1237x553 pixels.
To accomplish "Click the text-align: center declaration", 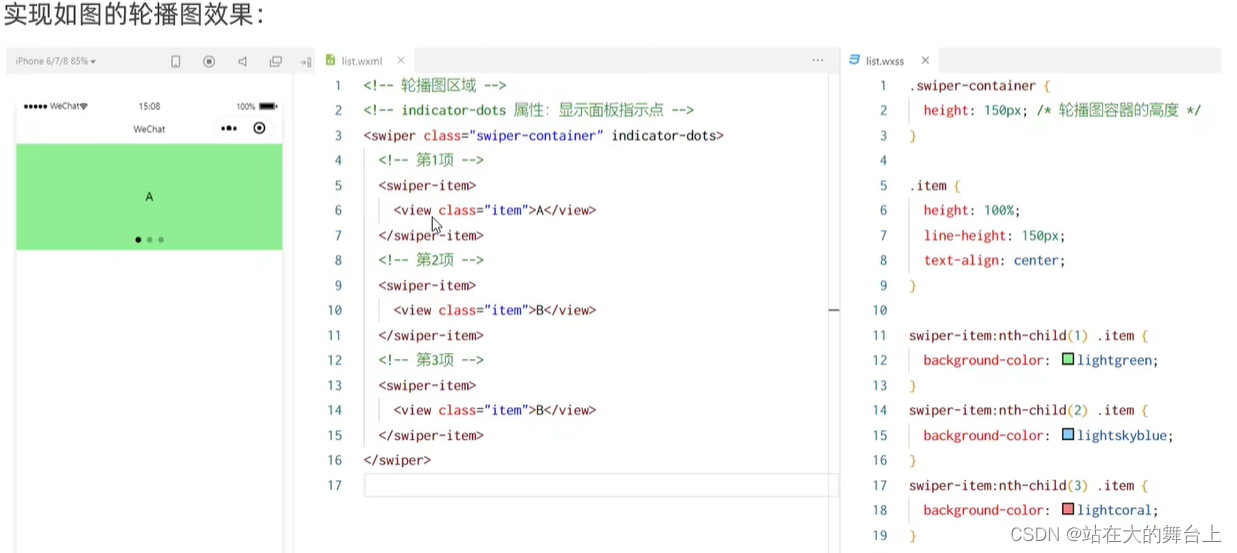I will [x=994, y=260].
